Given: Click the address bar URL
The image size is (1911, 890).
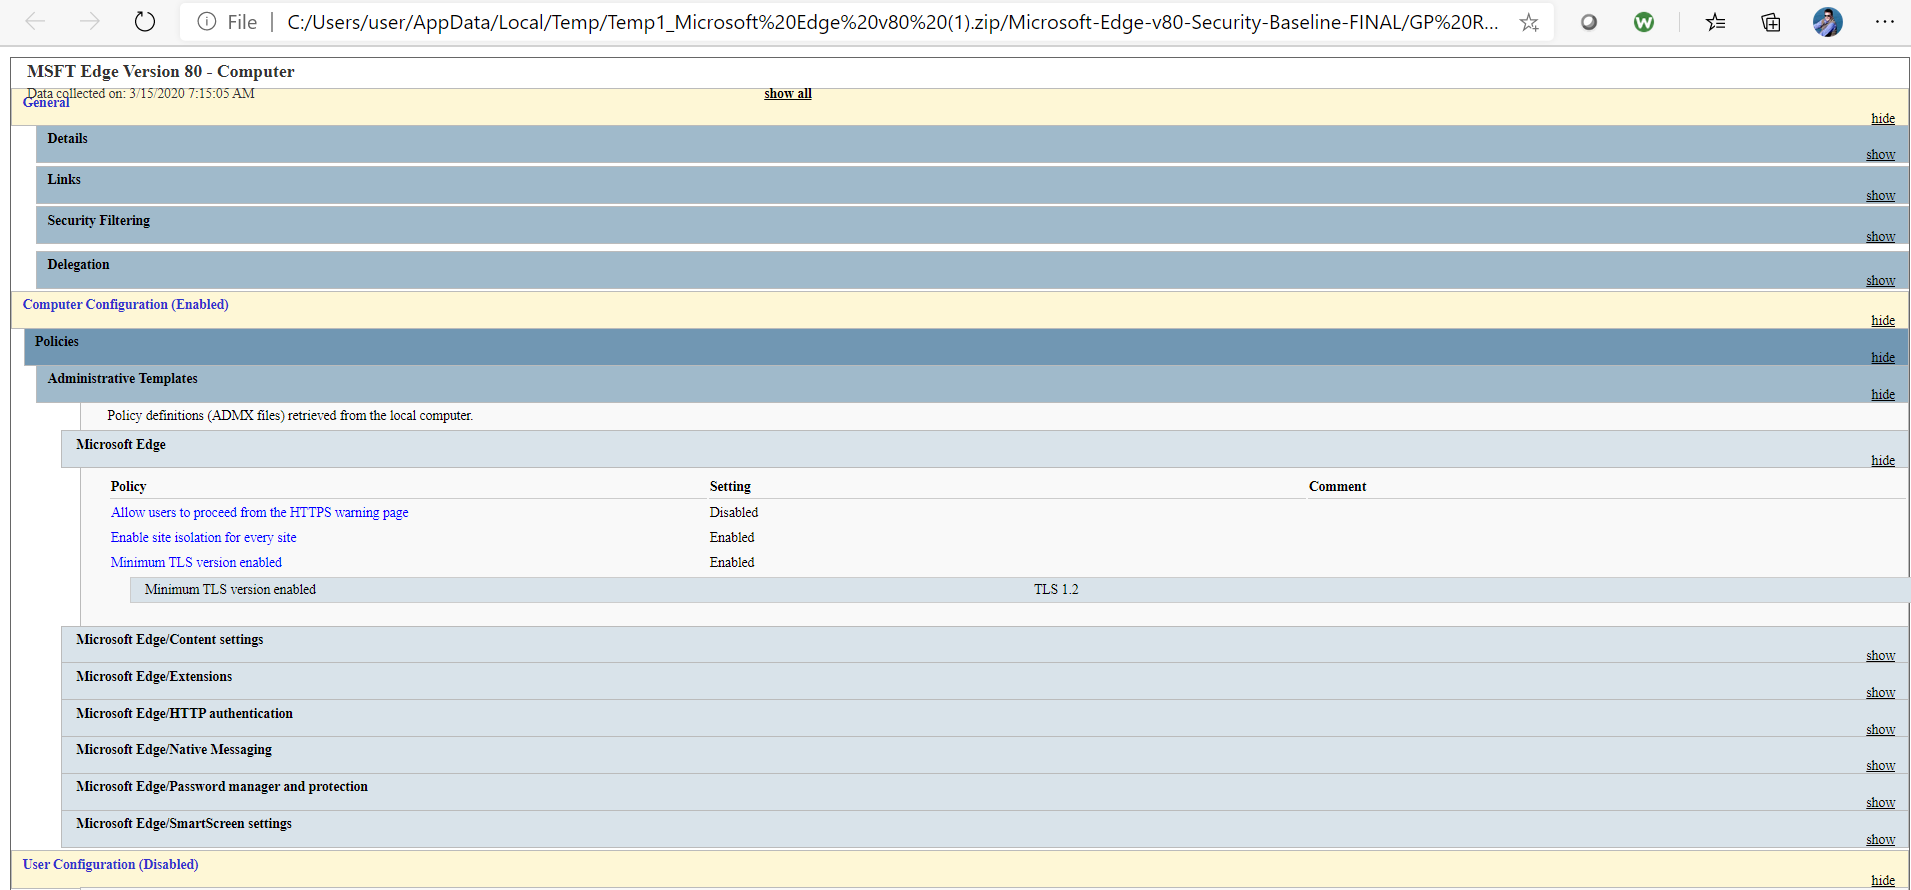Looking at the screenshot, I should click(x=892, y=22).
